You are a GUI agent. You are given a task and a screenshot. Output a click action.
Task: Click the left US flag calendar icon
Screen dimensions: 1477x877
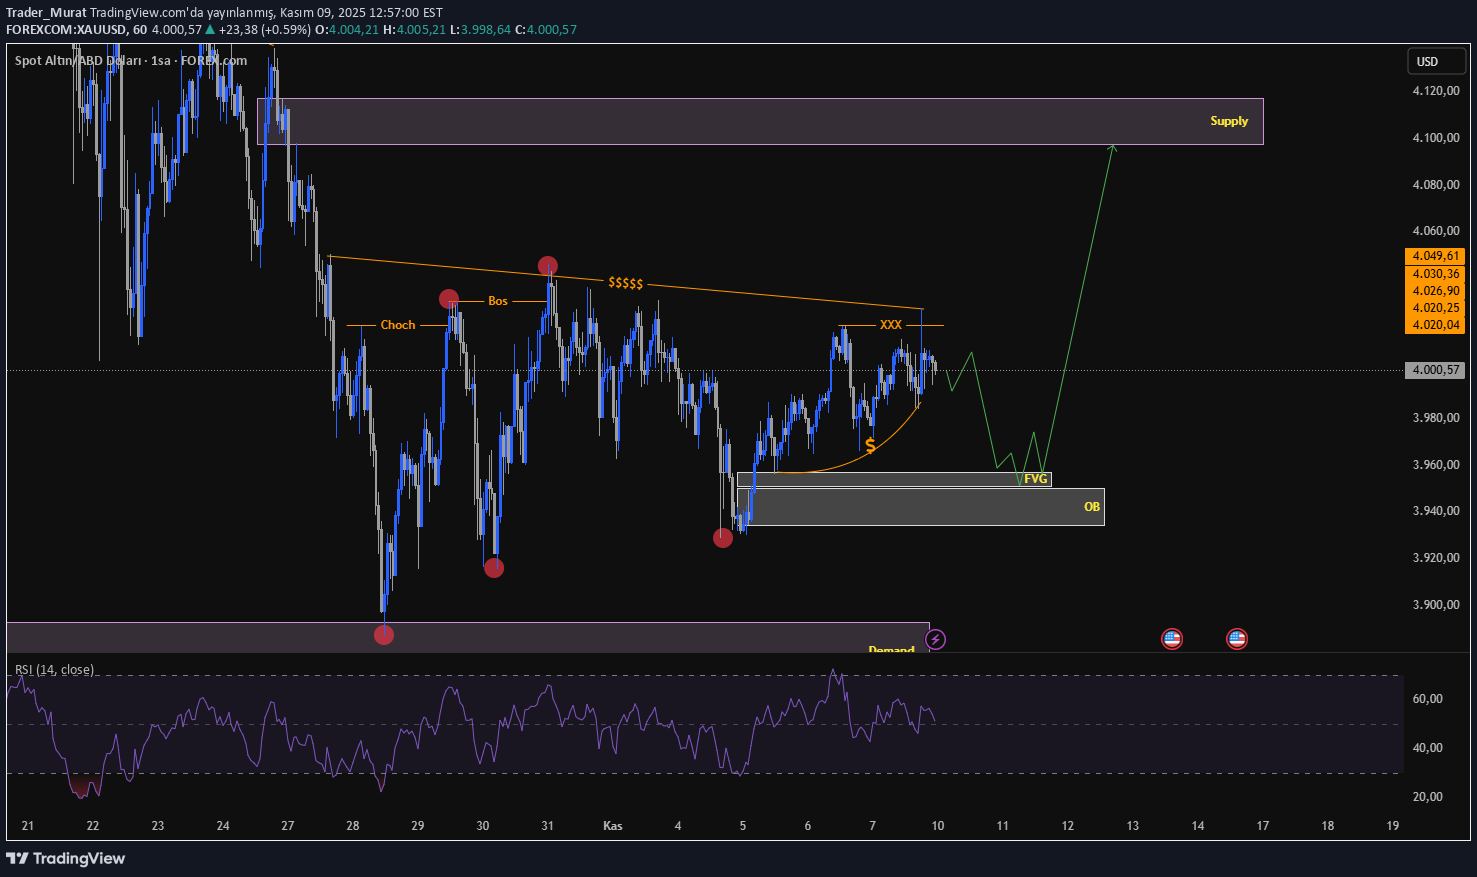pos(1171,638)
